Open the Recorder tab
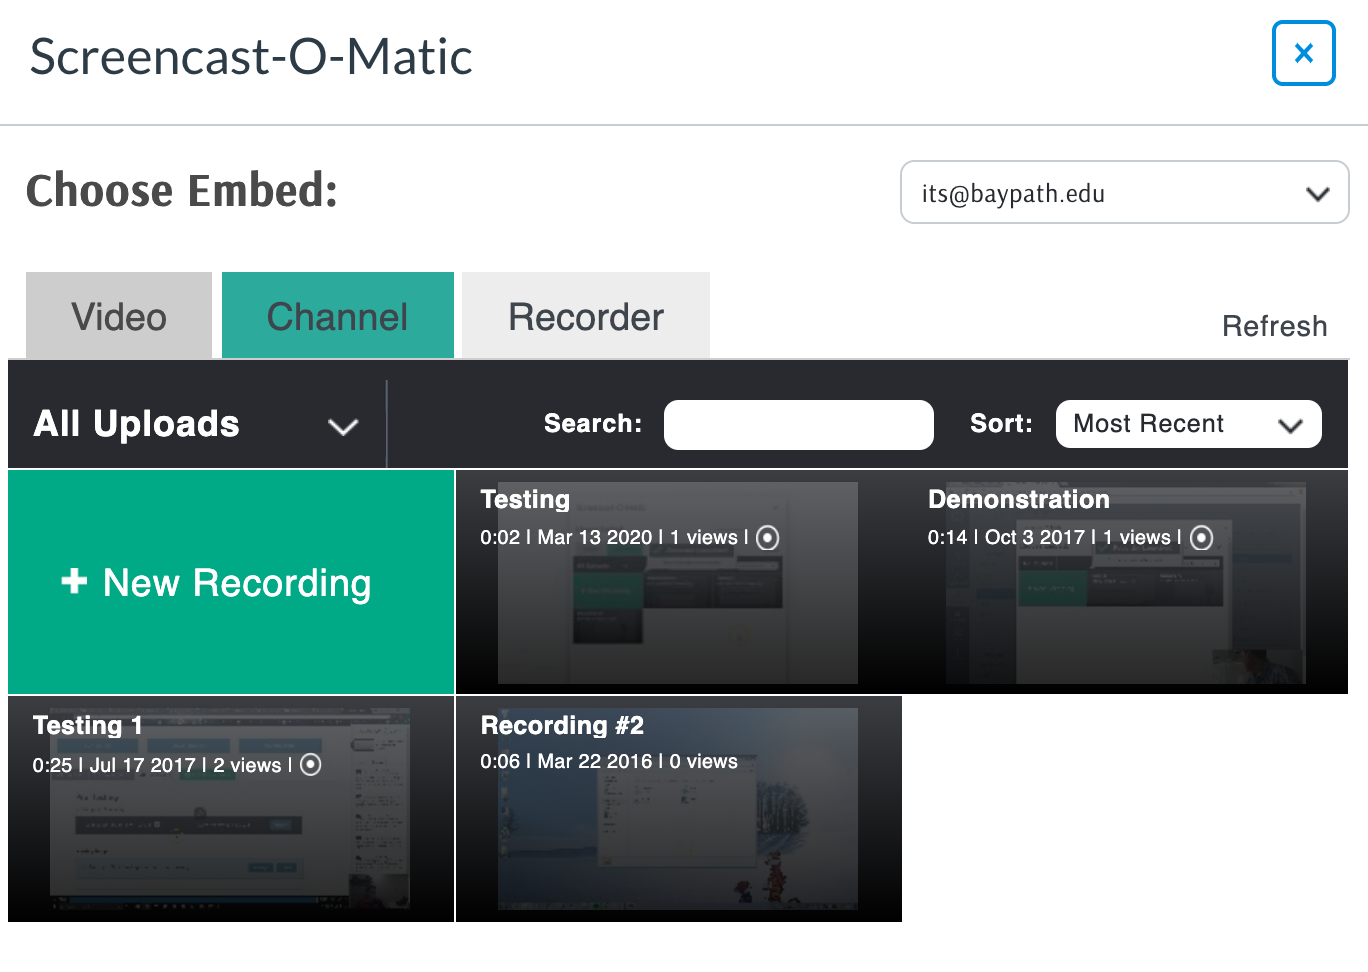 [x=585, y=316]
